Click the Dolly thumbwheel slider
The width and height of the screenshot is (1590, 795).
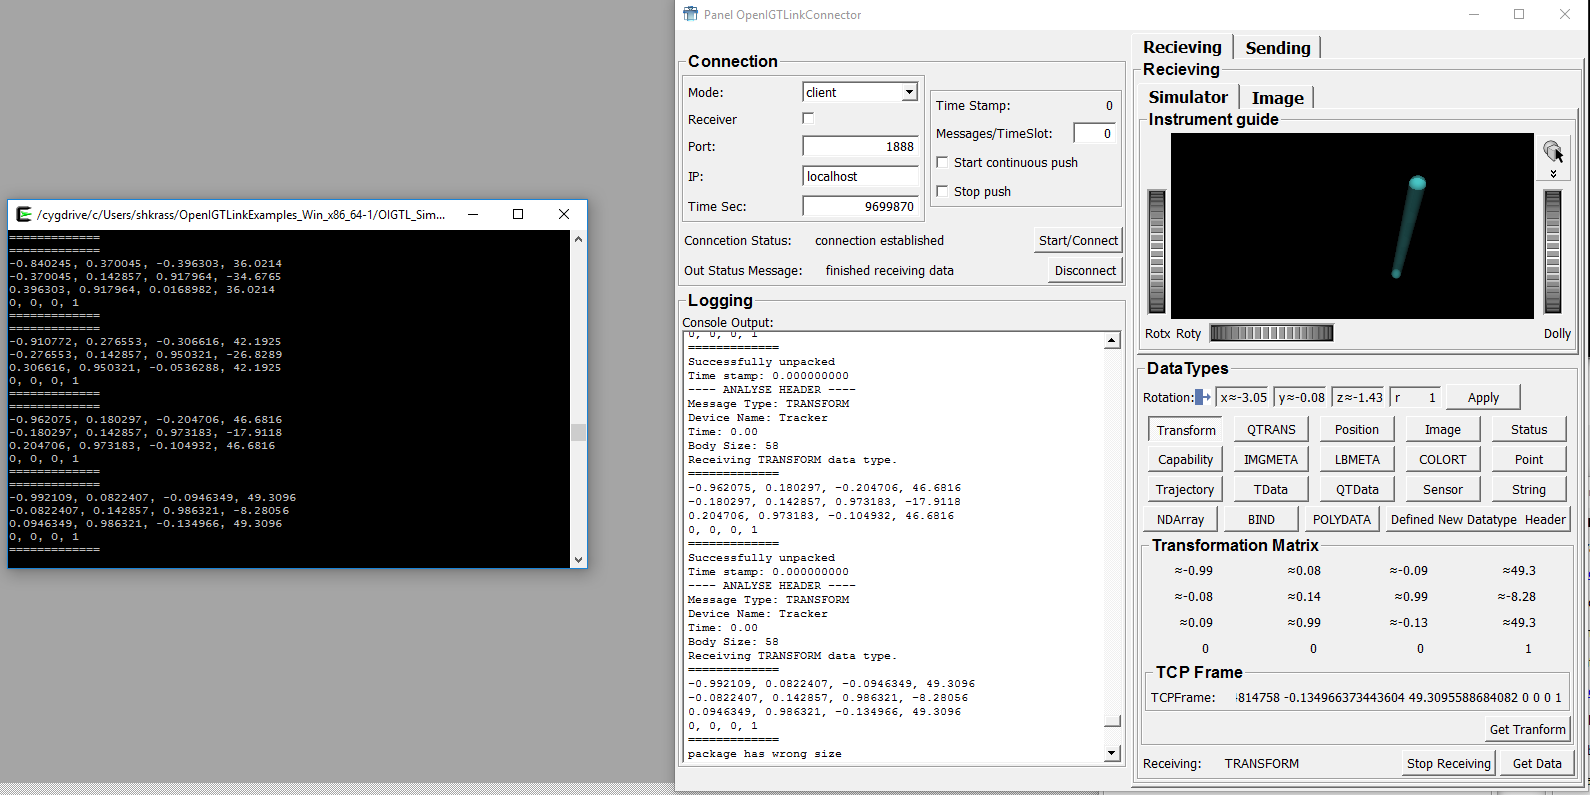tap(1553, 252)
